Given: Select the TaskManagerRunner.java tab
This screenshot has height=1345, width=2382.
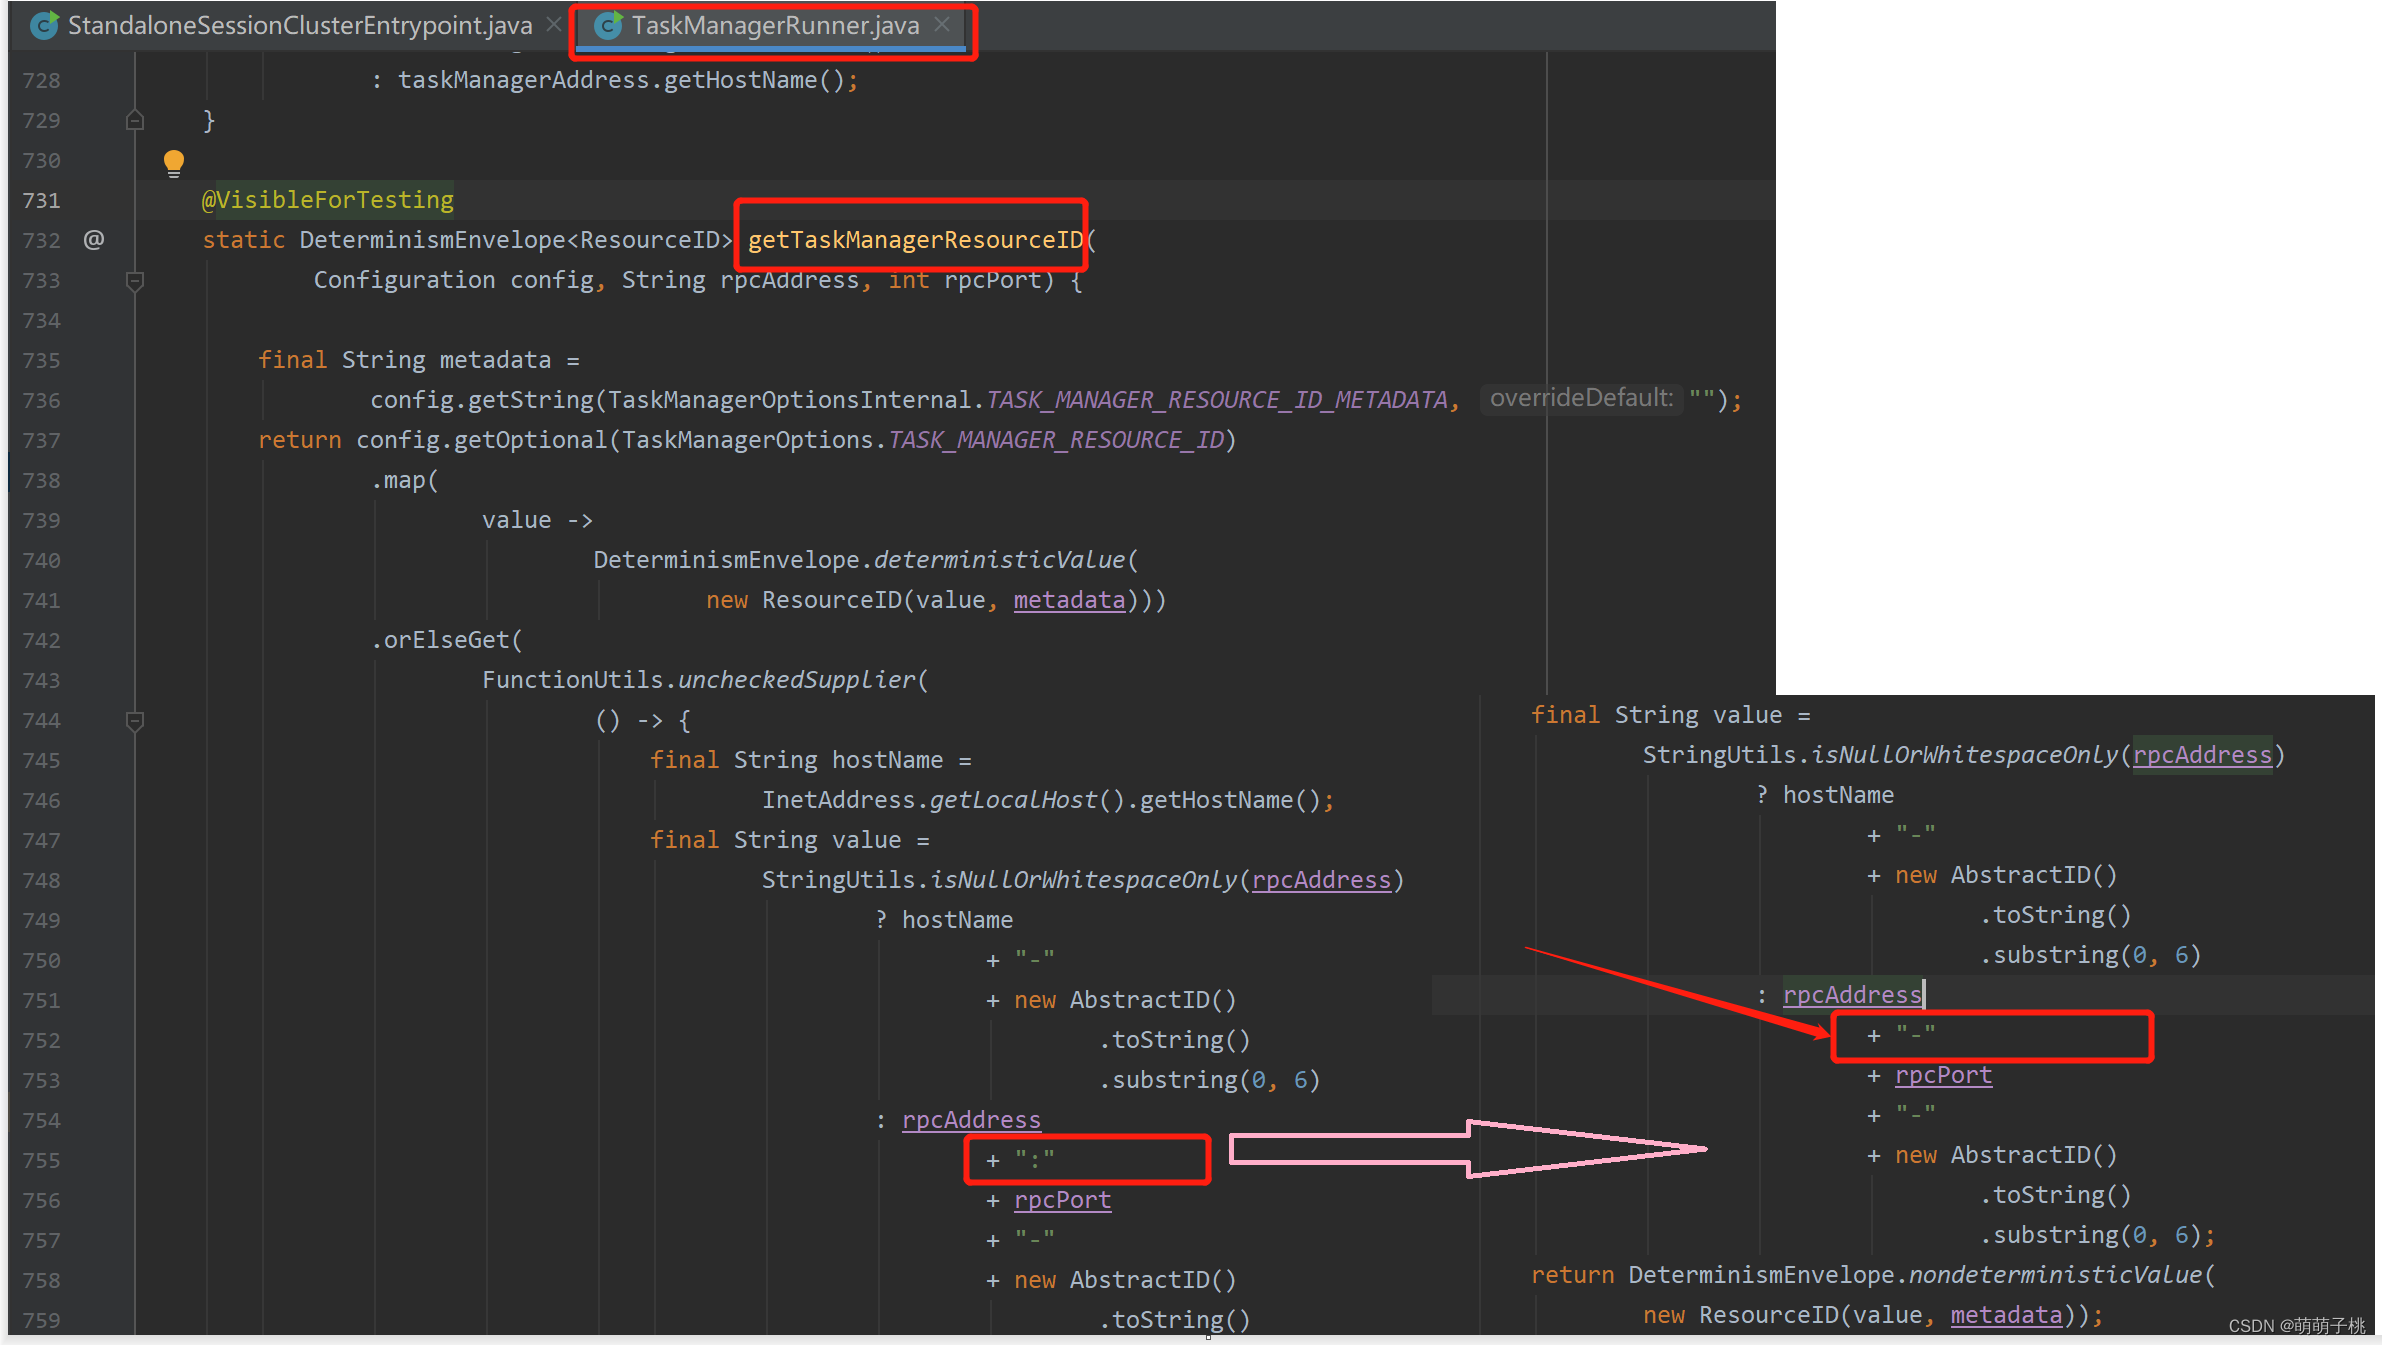Looking at the screenshot, I should [775, 25].
